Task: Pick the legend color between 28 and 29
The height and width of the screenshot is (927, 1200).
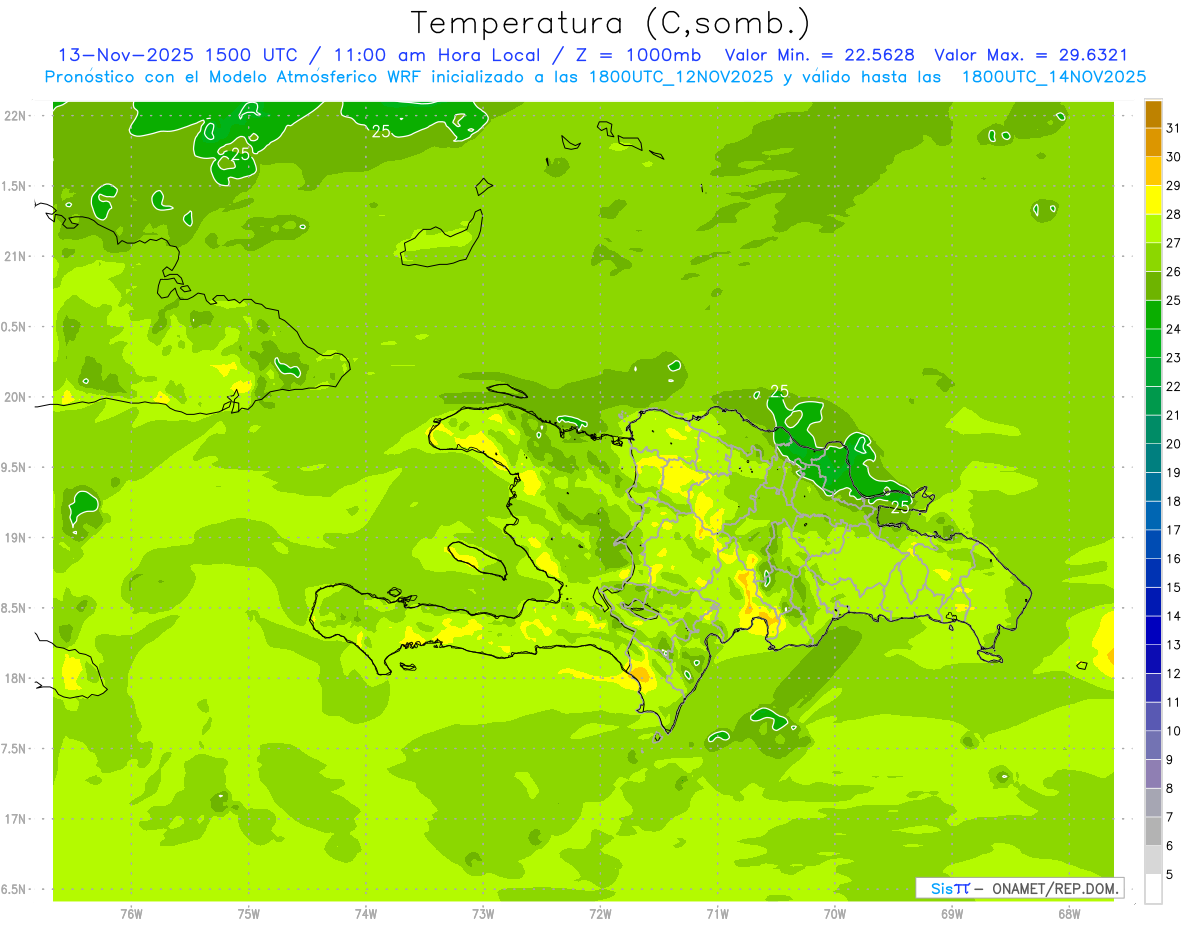Action: (x=1153, y=200)
